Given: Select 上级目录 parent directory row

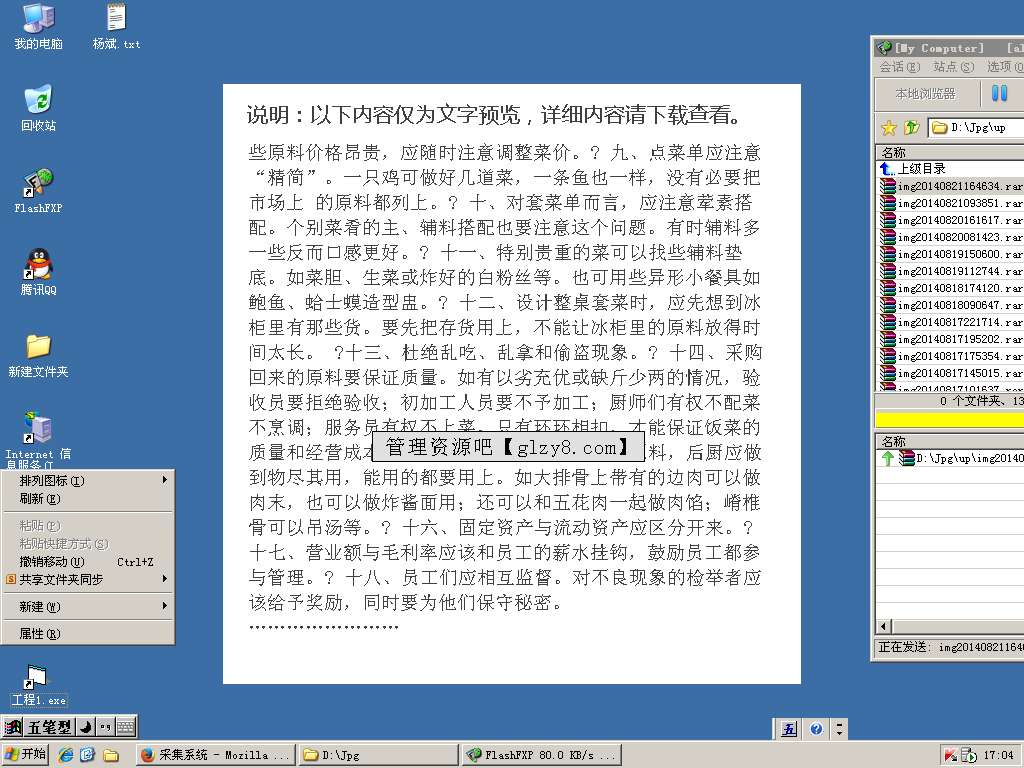Looking at the screenshot, I should click(950, 169).
